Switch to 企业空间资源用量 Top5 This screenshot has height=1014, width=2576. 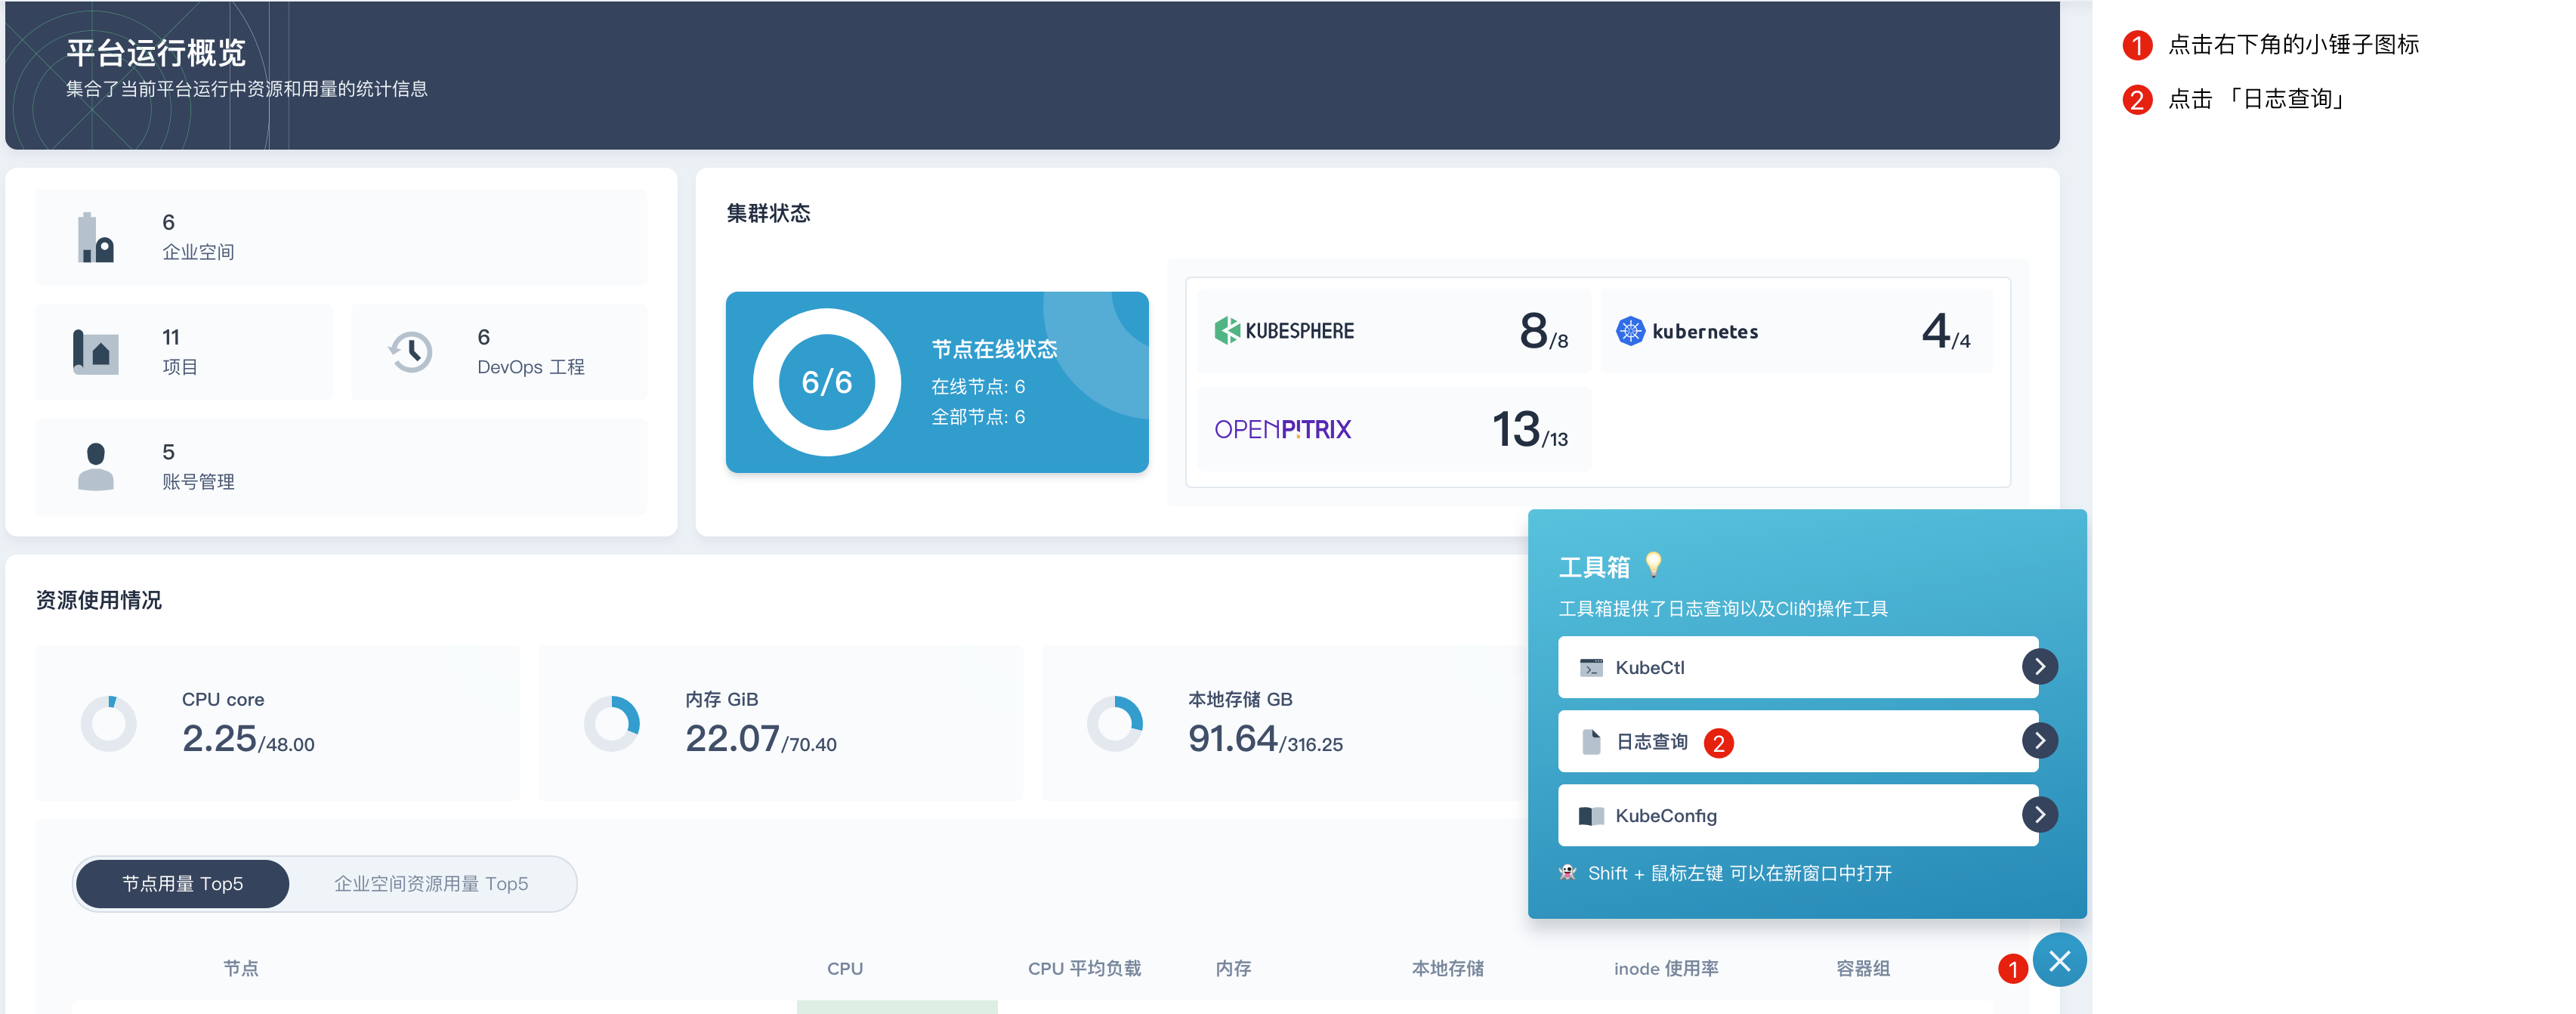coord(431,884)
